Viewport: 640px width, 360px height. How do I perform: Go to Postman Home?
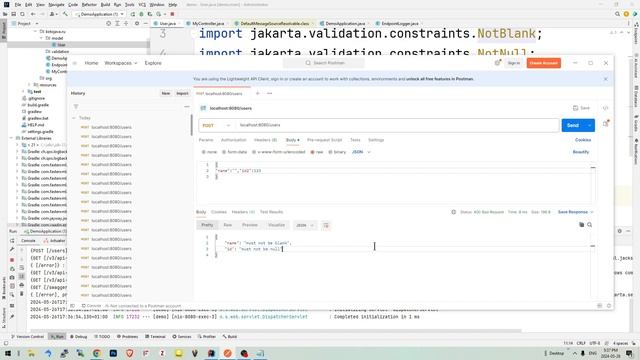point(91,63)
